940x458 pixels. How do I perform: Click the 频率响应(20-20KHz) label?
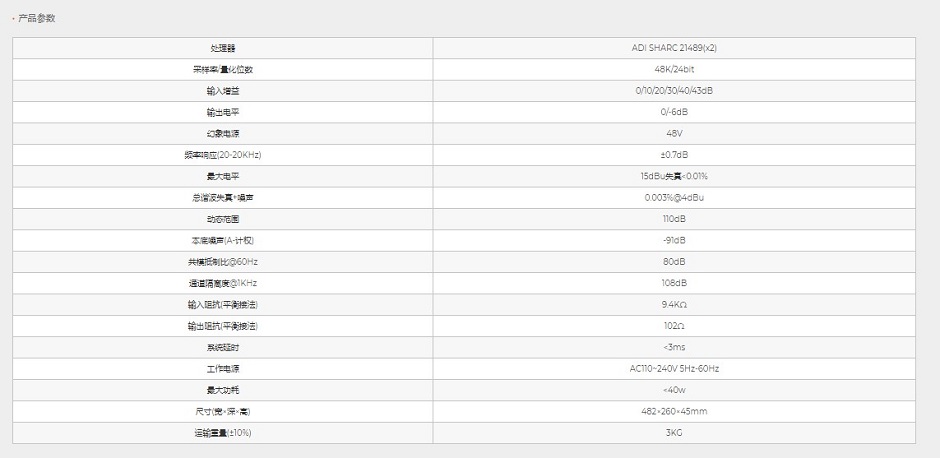coord(223,155)
